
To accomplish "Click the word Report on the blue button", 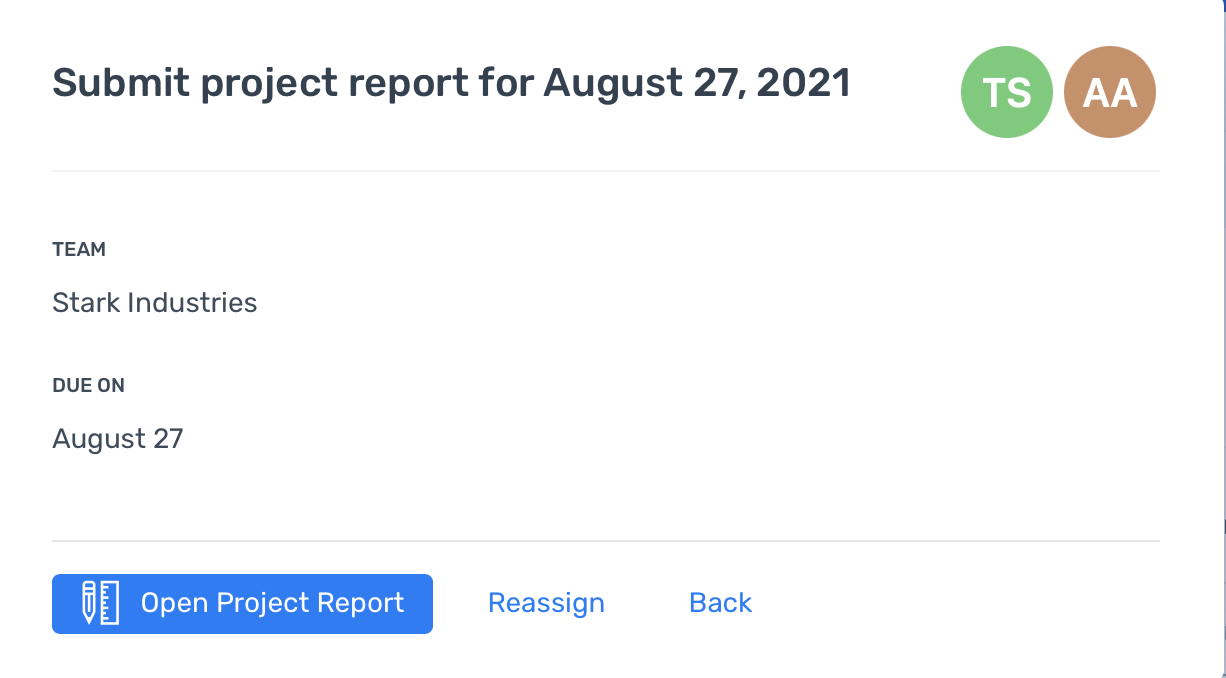I will coord(360,604).
